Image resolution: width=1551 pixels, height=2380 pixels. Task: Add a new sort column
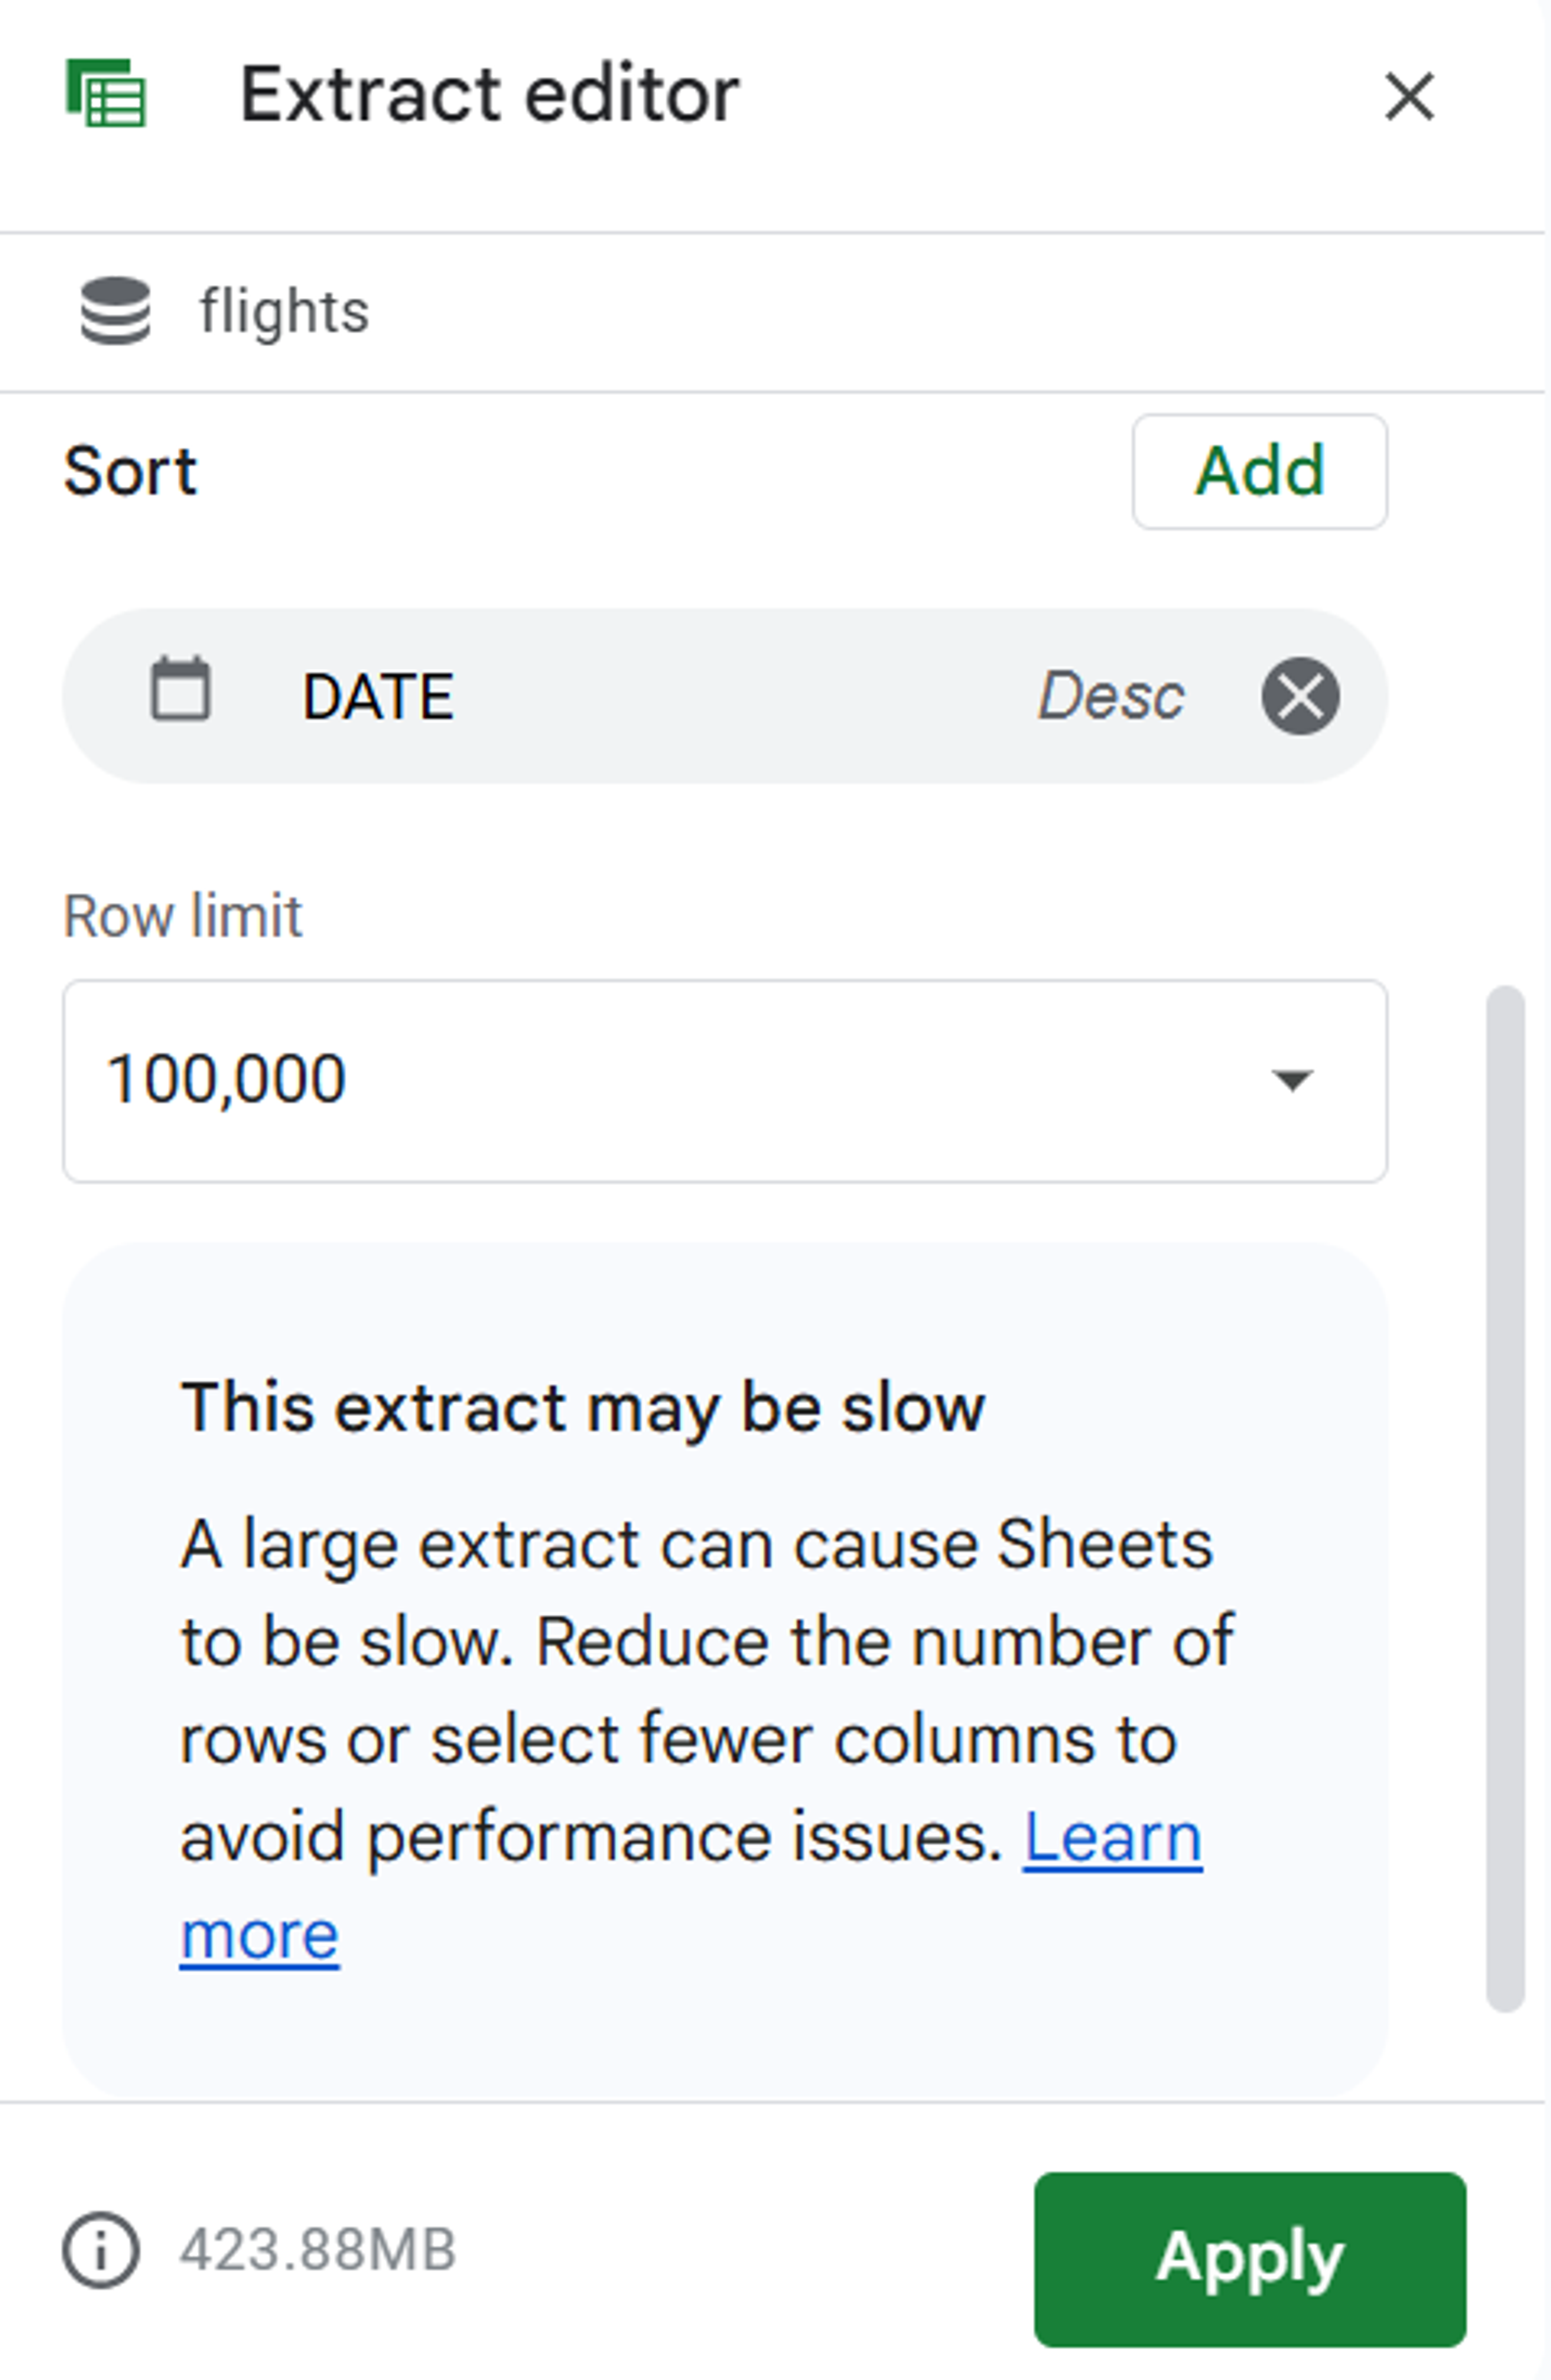tap(1259, 470)
